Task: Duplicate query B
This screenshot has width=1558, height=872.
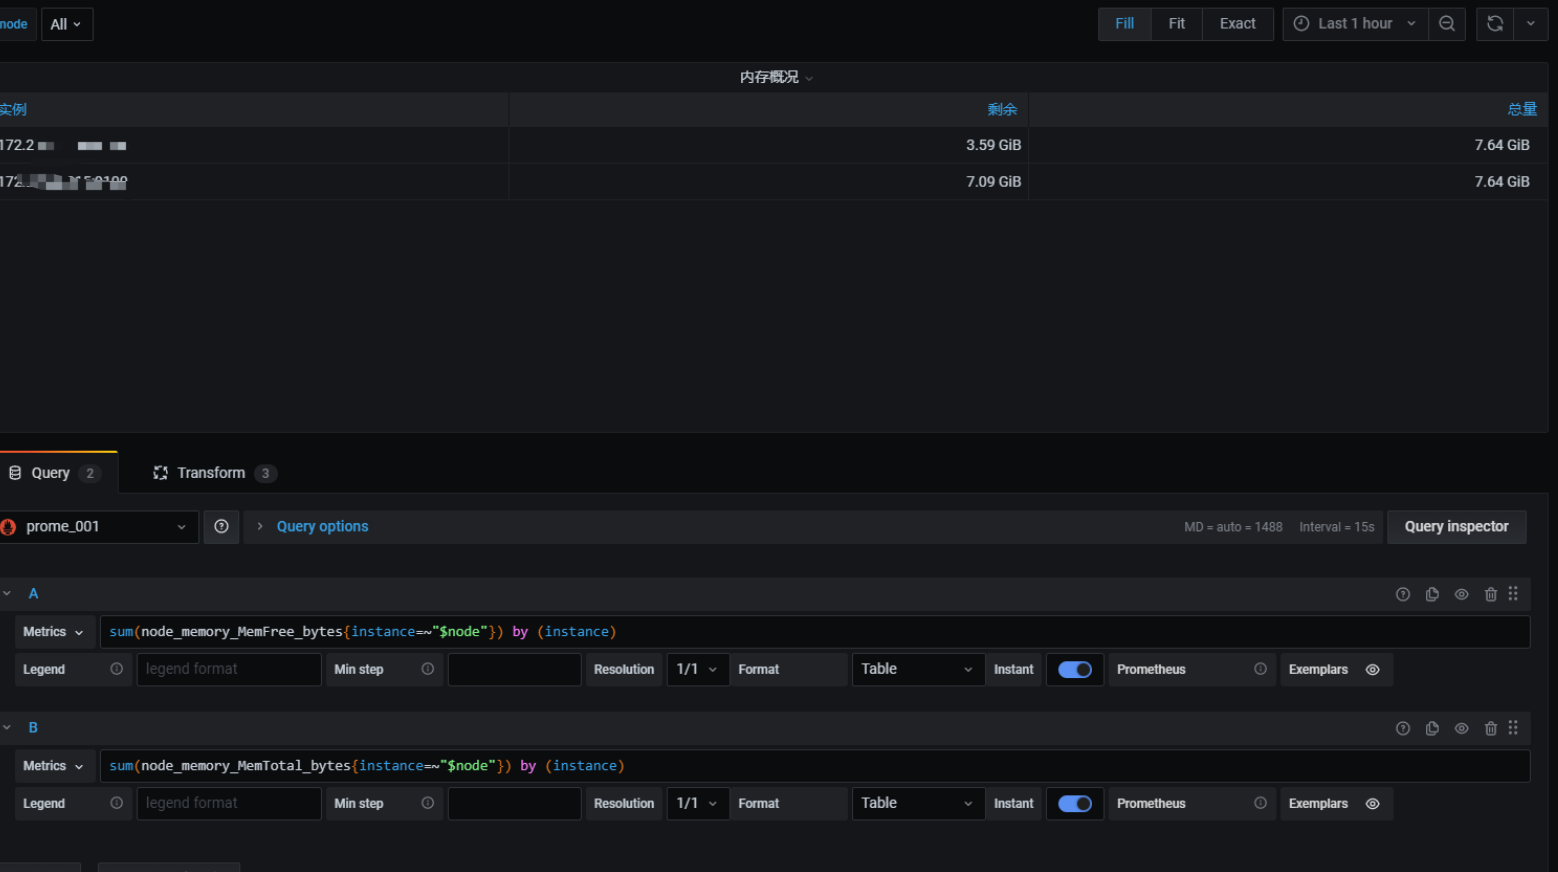Action: pyautogui.click(x=1432, y=728)
